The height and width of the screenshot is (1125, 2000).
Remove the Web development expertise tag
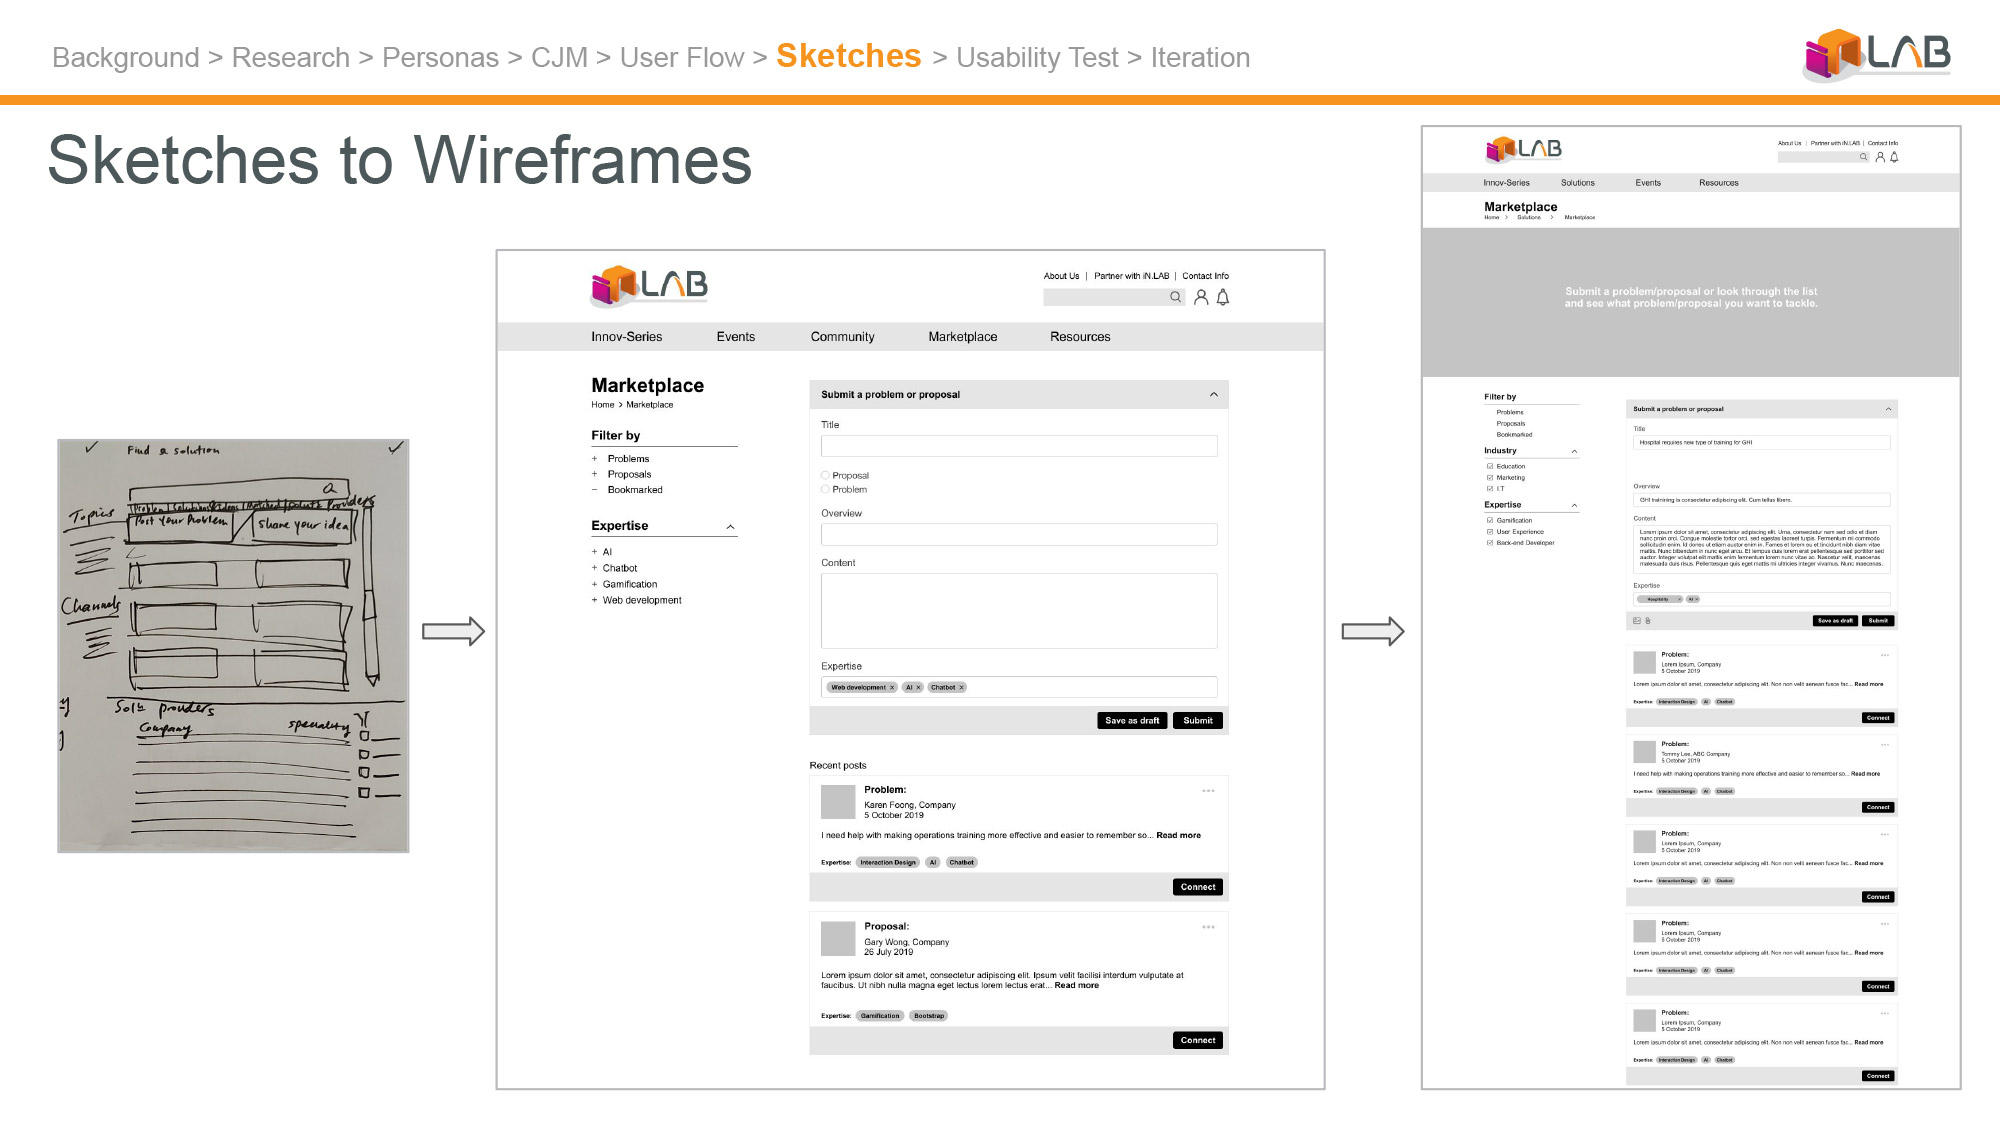(x=892, y=688)
